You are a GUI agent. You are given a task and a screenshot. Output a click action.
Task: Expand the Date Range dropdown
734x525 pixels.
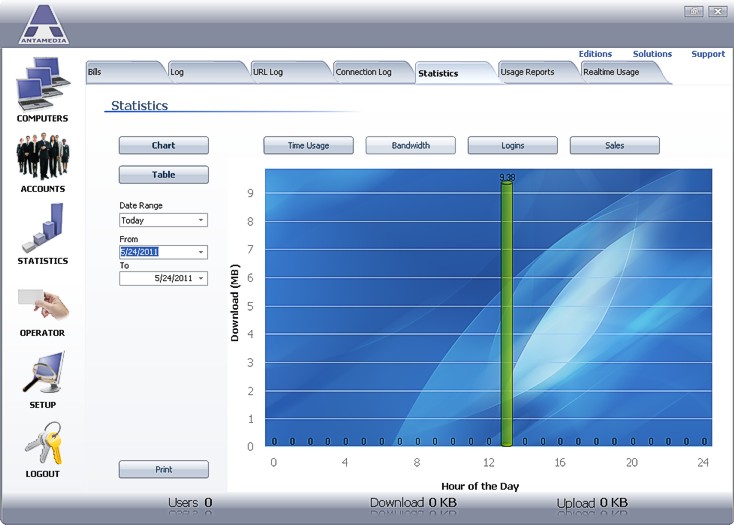pos(201,220)
